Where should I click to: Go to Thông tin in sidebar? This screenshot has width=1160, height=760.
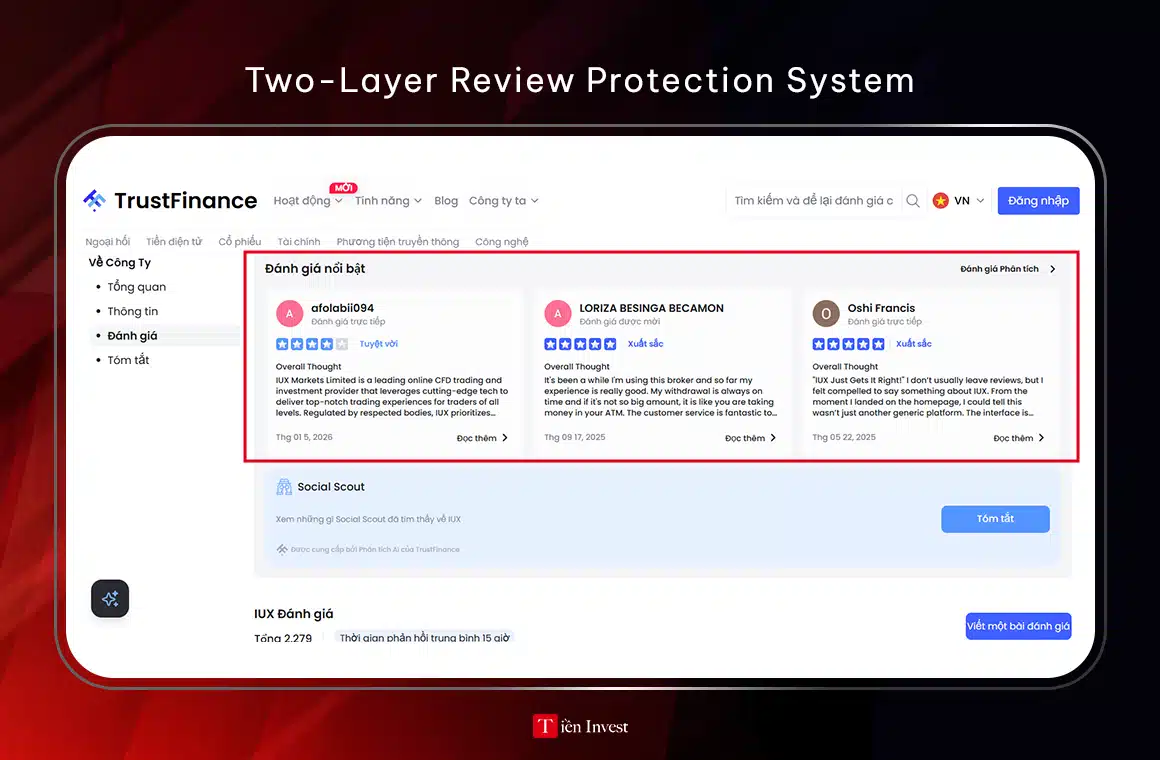click(132, 311)
